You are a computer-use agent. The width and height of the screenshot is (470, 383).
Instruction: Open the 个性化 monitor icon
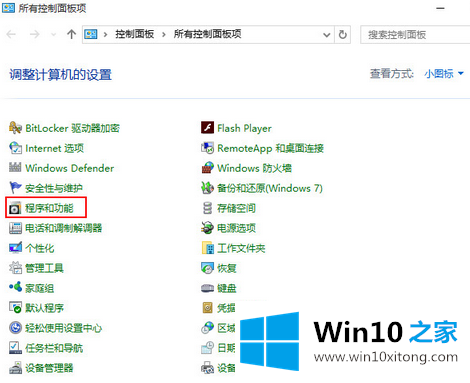[15, 248]
